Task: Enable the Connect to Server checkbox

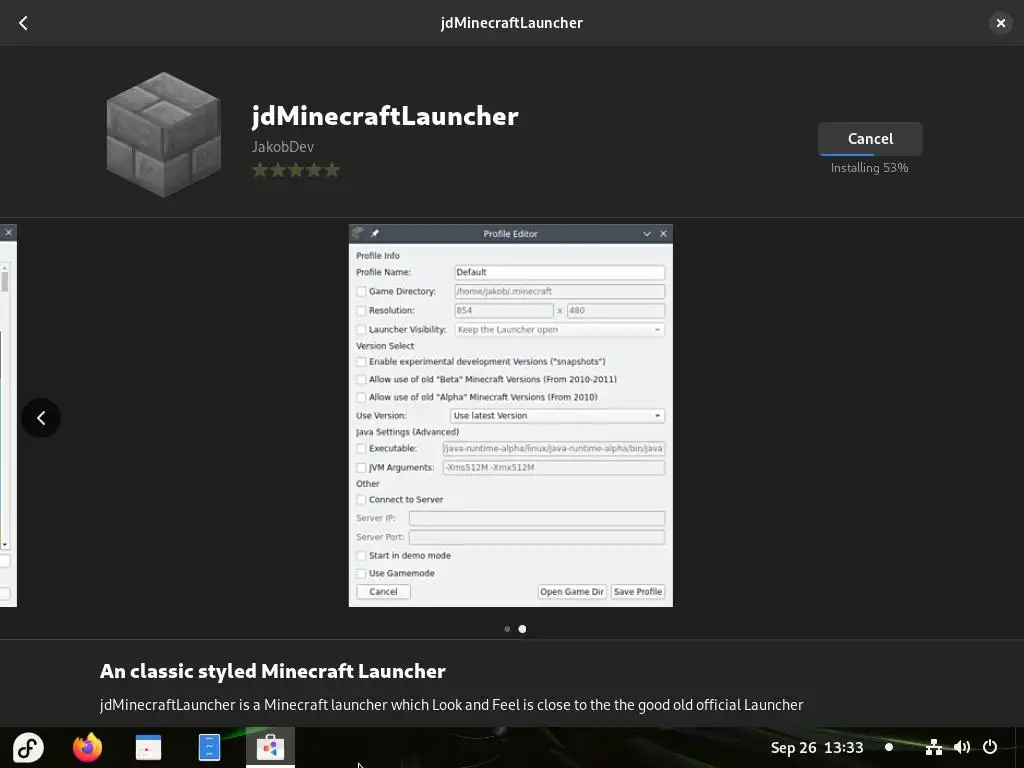Action: tap(361, 500)
